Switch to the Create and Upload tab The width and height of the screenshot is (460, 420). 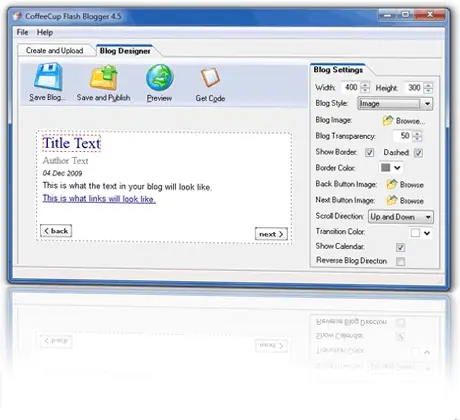(x=54, y=51)
